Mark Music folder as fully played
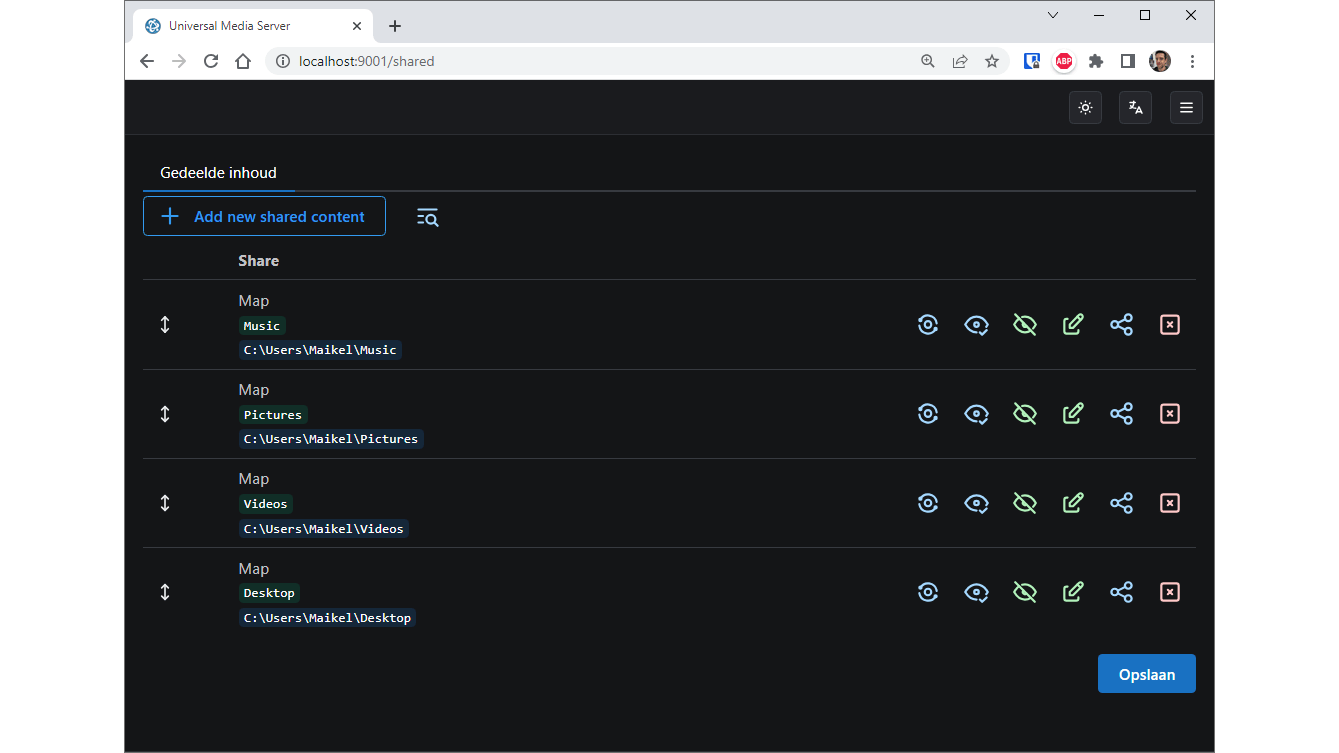The image size is (1339, 753). pyautogui.click(x=976, y=325)
